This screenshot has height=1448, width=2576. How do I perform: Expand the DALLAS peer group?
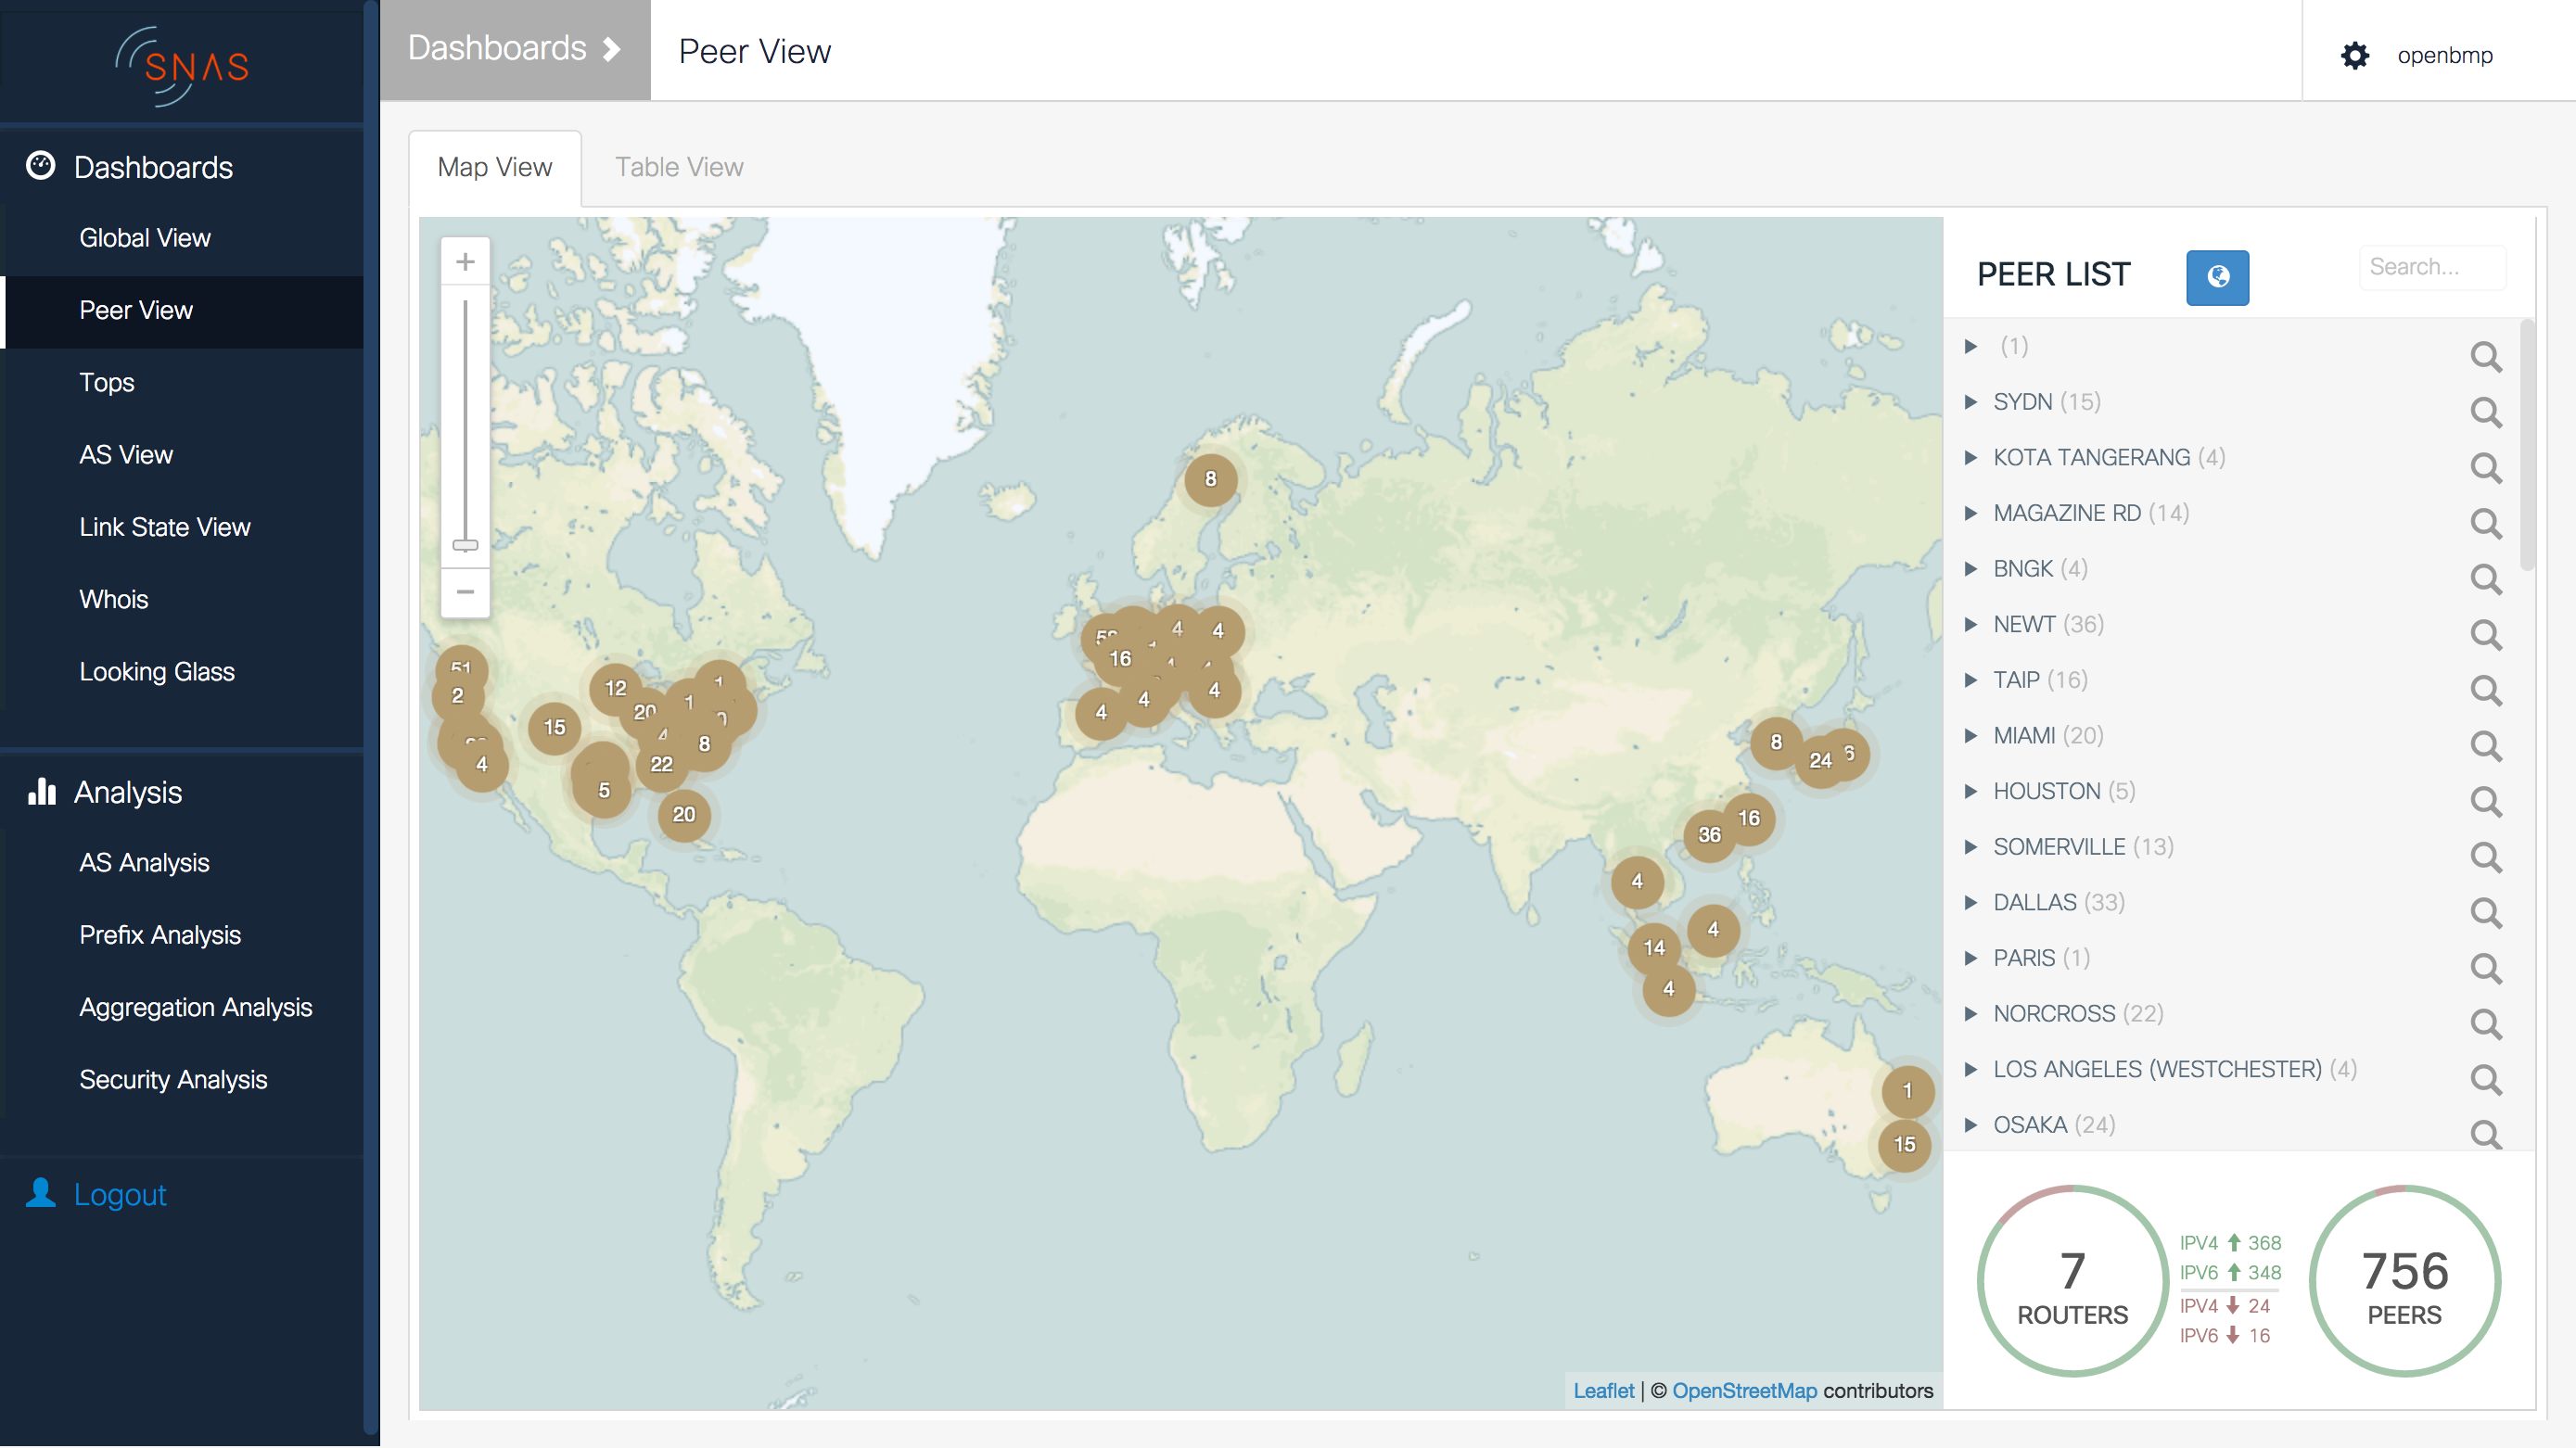(1970, 903)
